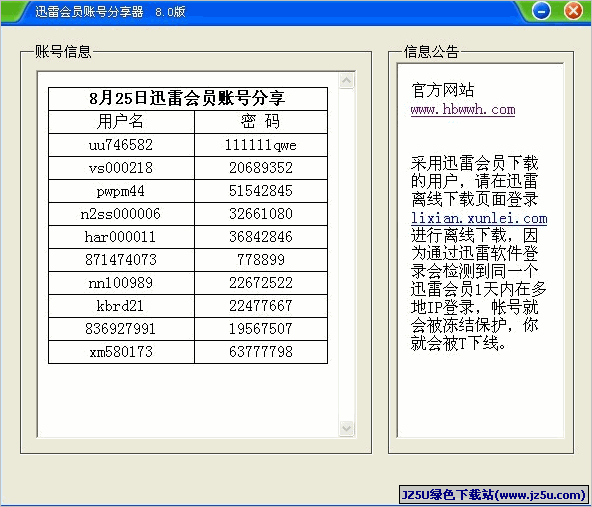Click the 信息公告 group label
This screenshot has width=592, height=507.
pos(432,52)
